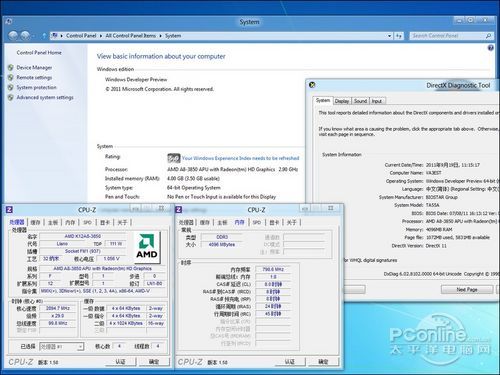The image size is (500, 375).
Task: Open the 主板 tab in left CPU-Z window
Action: (x=53, y=222)
